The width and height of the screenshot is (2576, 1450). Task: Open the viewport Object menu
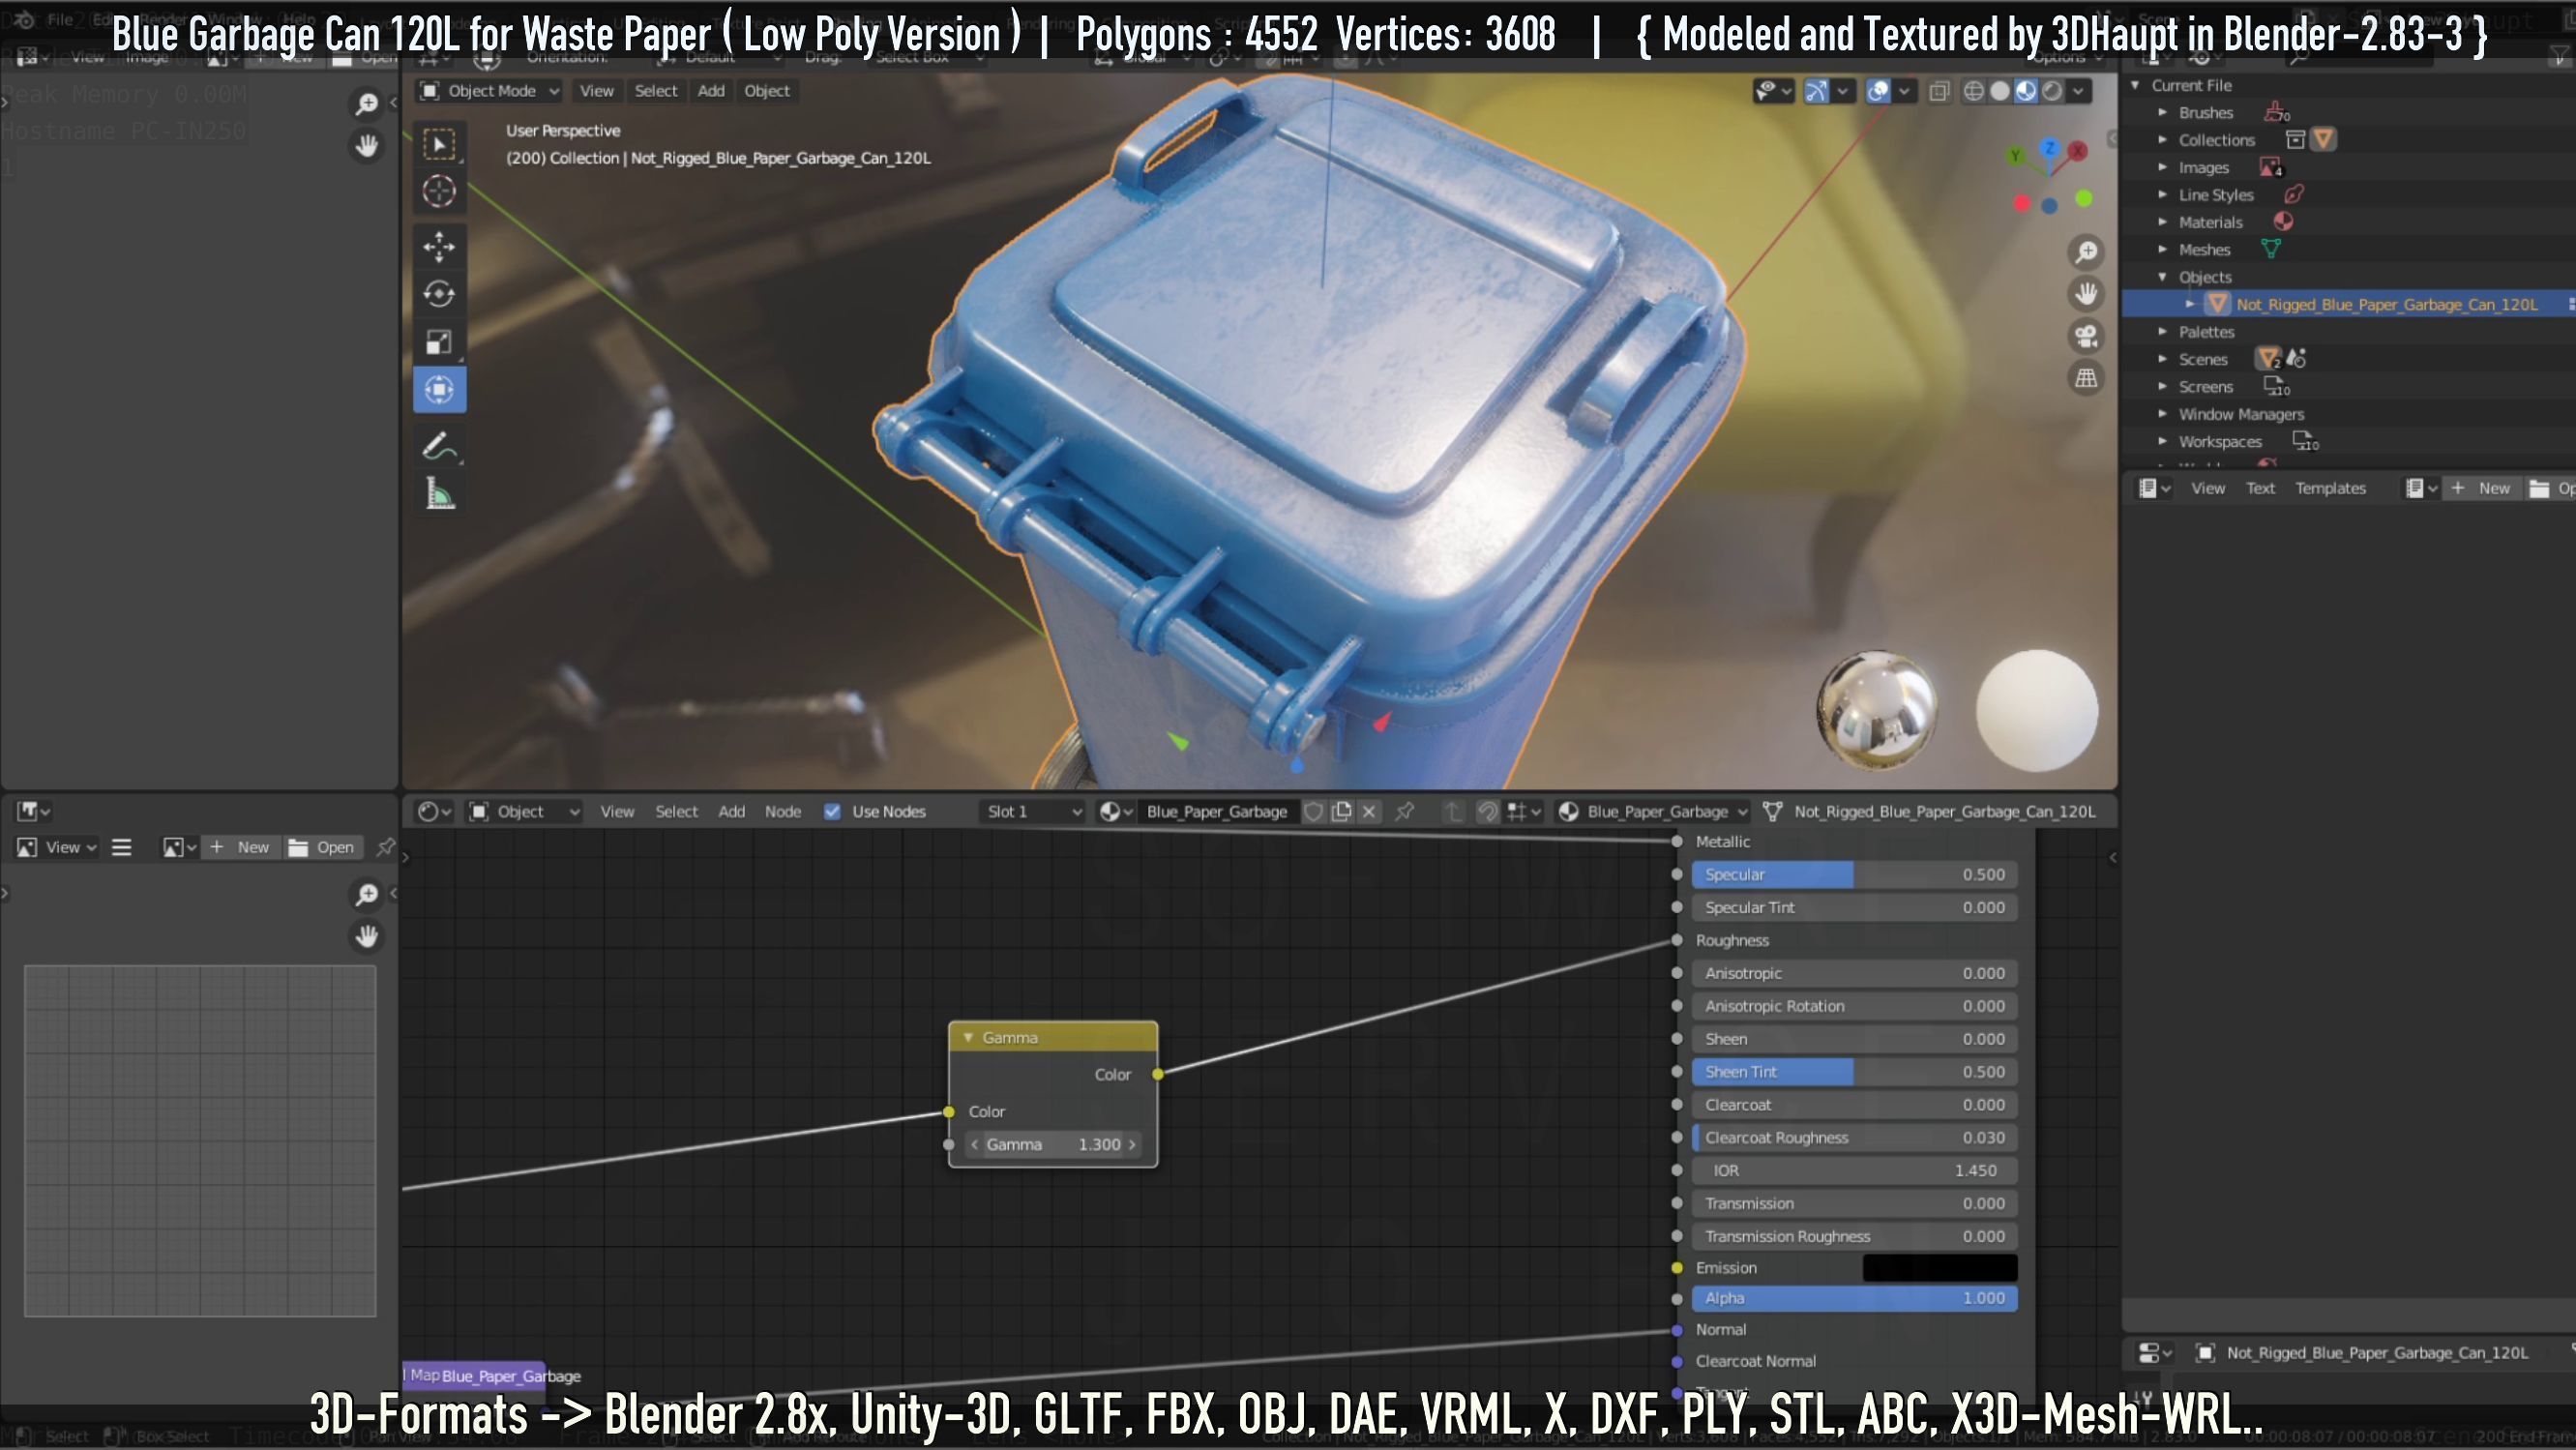click(x=767, y=91)
